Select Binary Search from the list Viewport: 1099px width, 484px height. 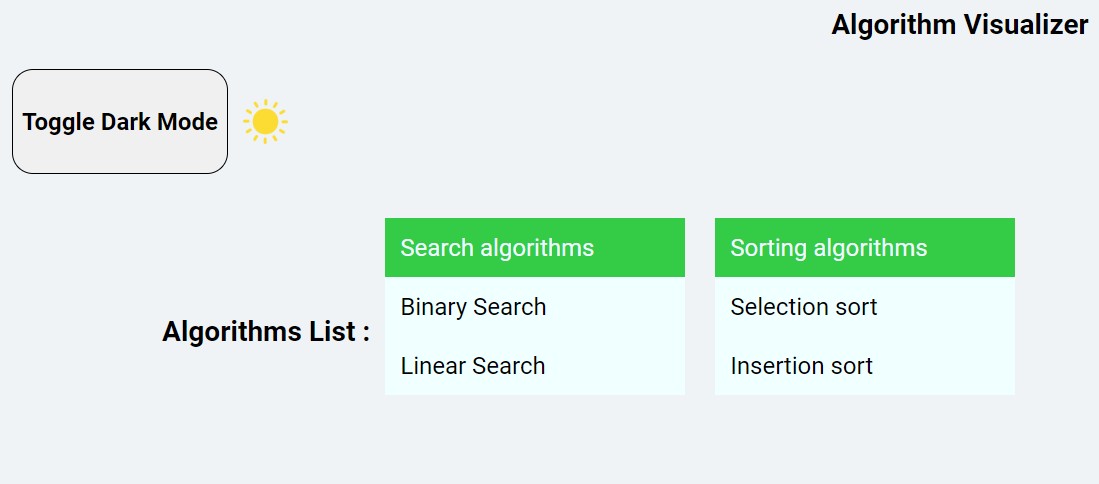pyautogui.click(x=535, y=307)
